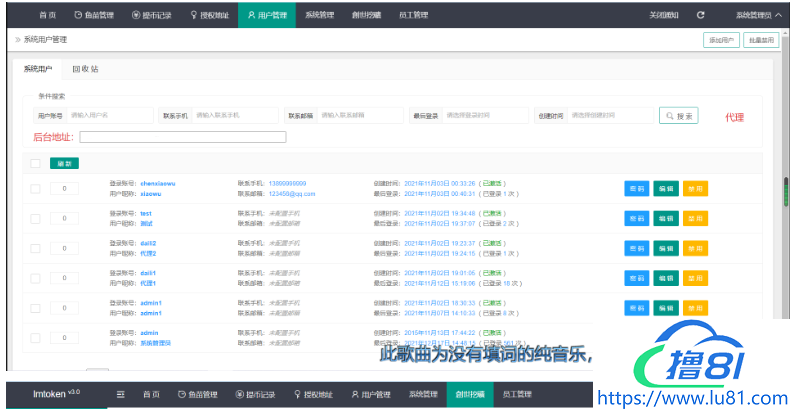793x409 pixels.
Task: Click the 添加用户 button
Action: pos(720,40)
